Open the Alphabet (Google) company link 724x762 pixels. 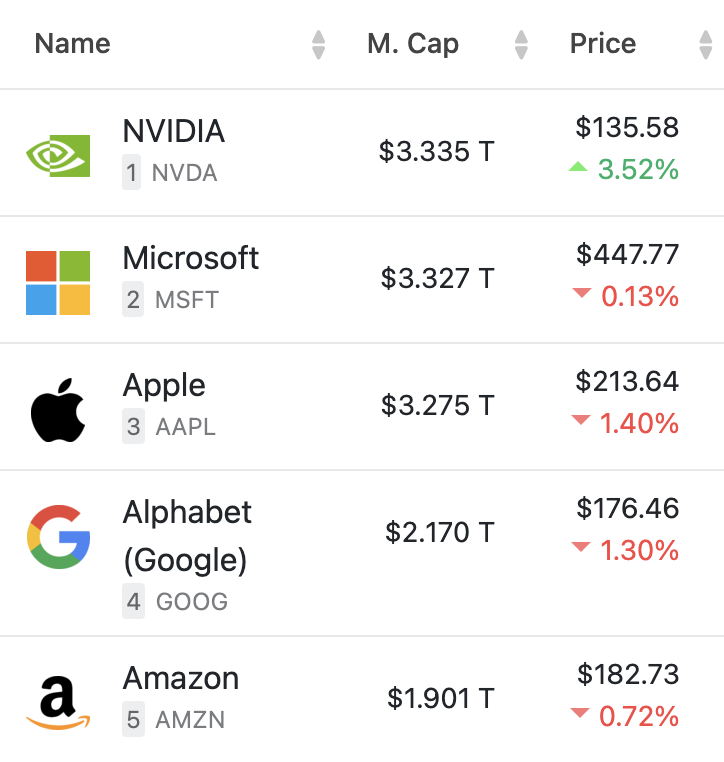click(x=187, y=536)
